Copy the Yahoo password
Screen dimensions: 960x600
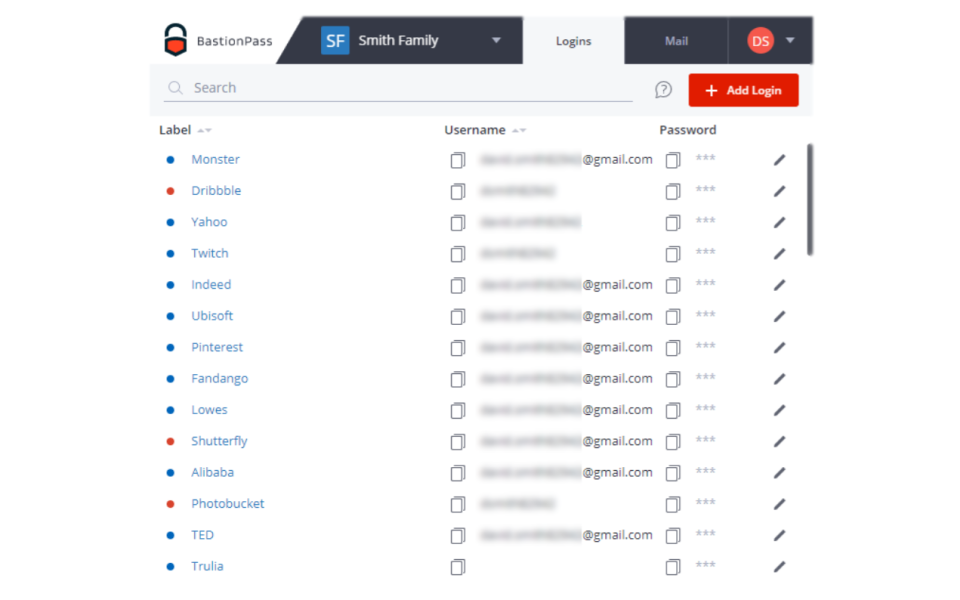672,223
